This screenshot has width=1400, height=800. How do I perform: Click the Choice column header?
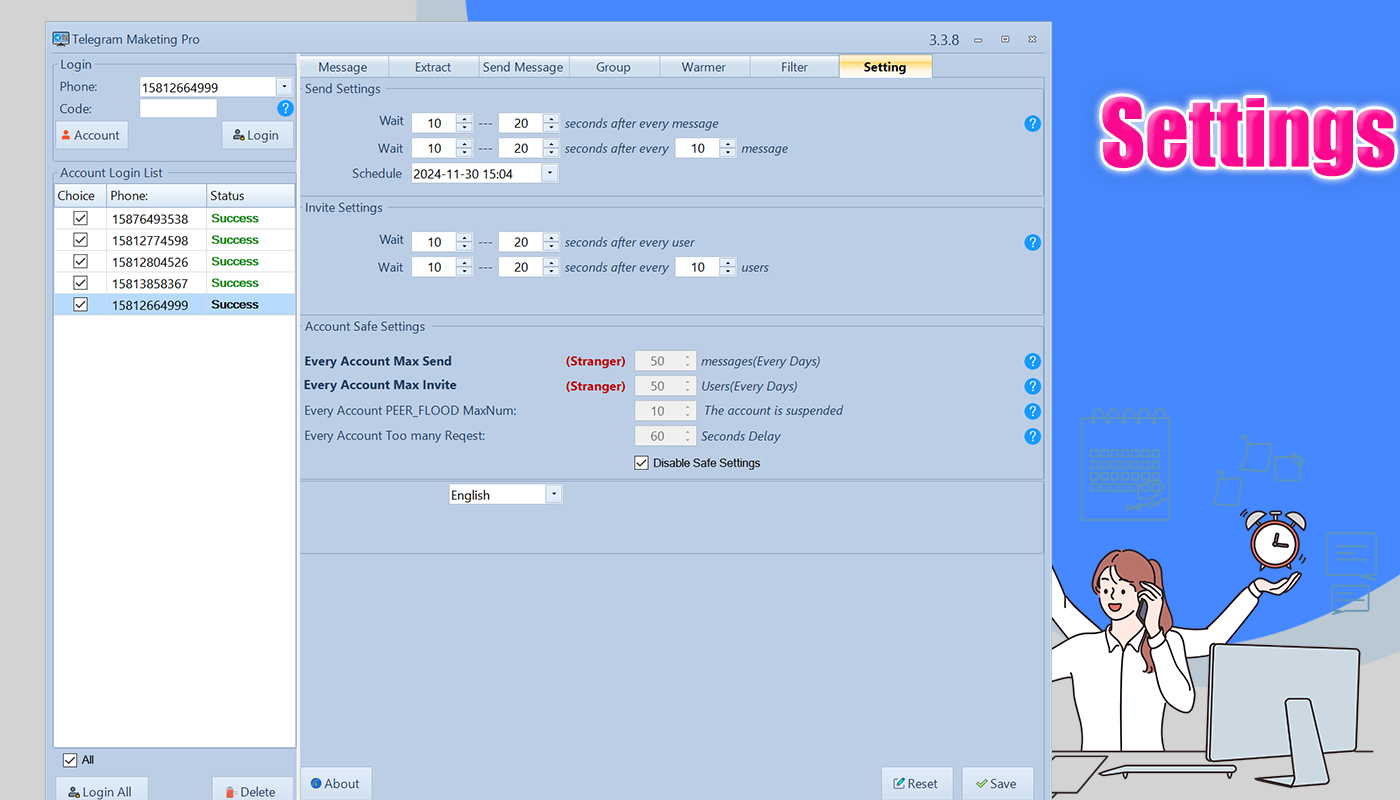tap(80, 196)
